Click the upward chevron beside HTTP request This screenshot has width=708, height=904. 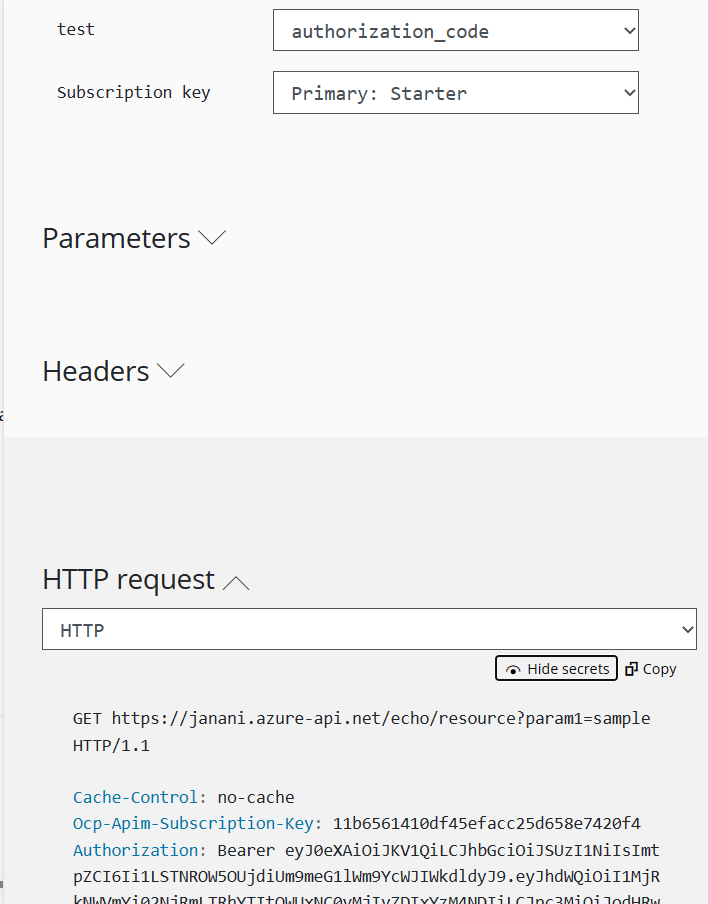pos(236,581)
